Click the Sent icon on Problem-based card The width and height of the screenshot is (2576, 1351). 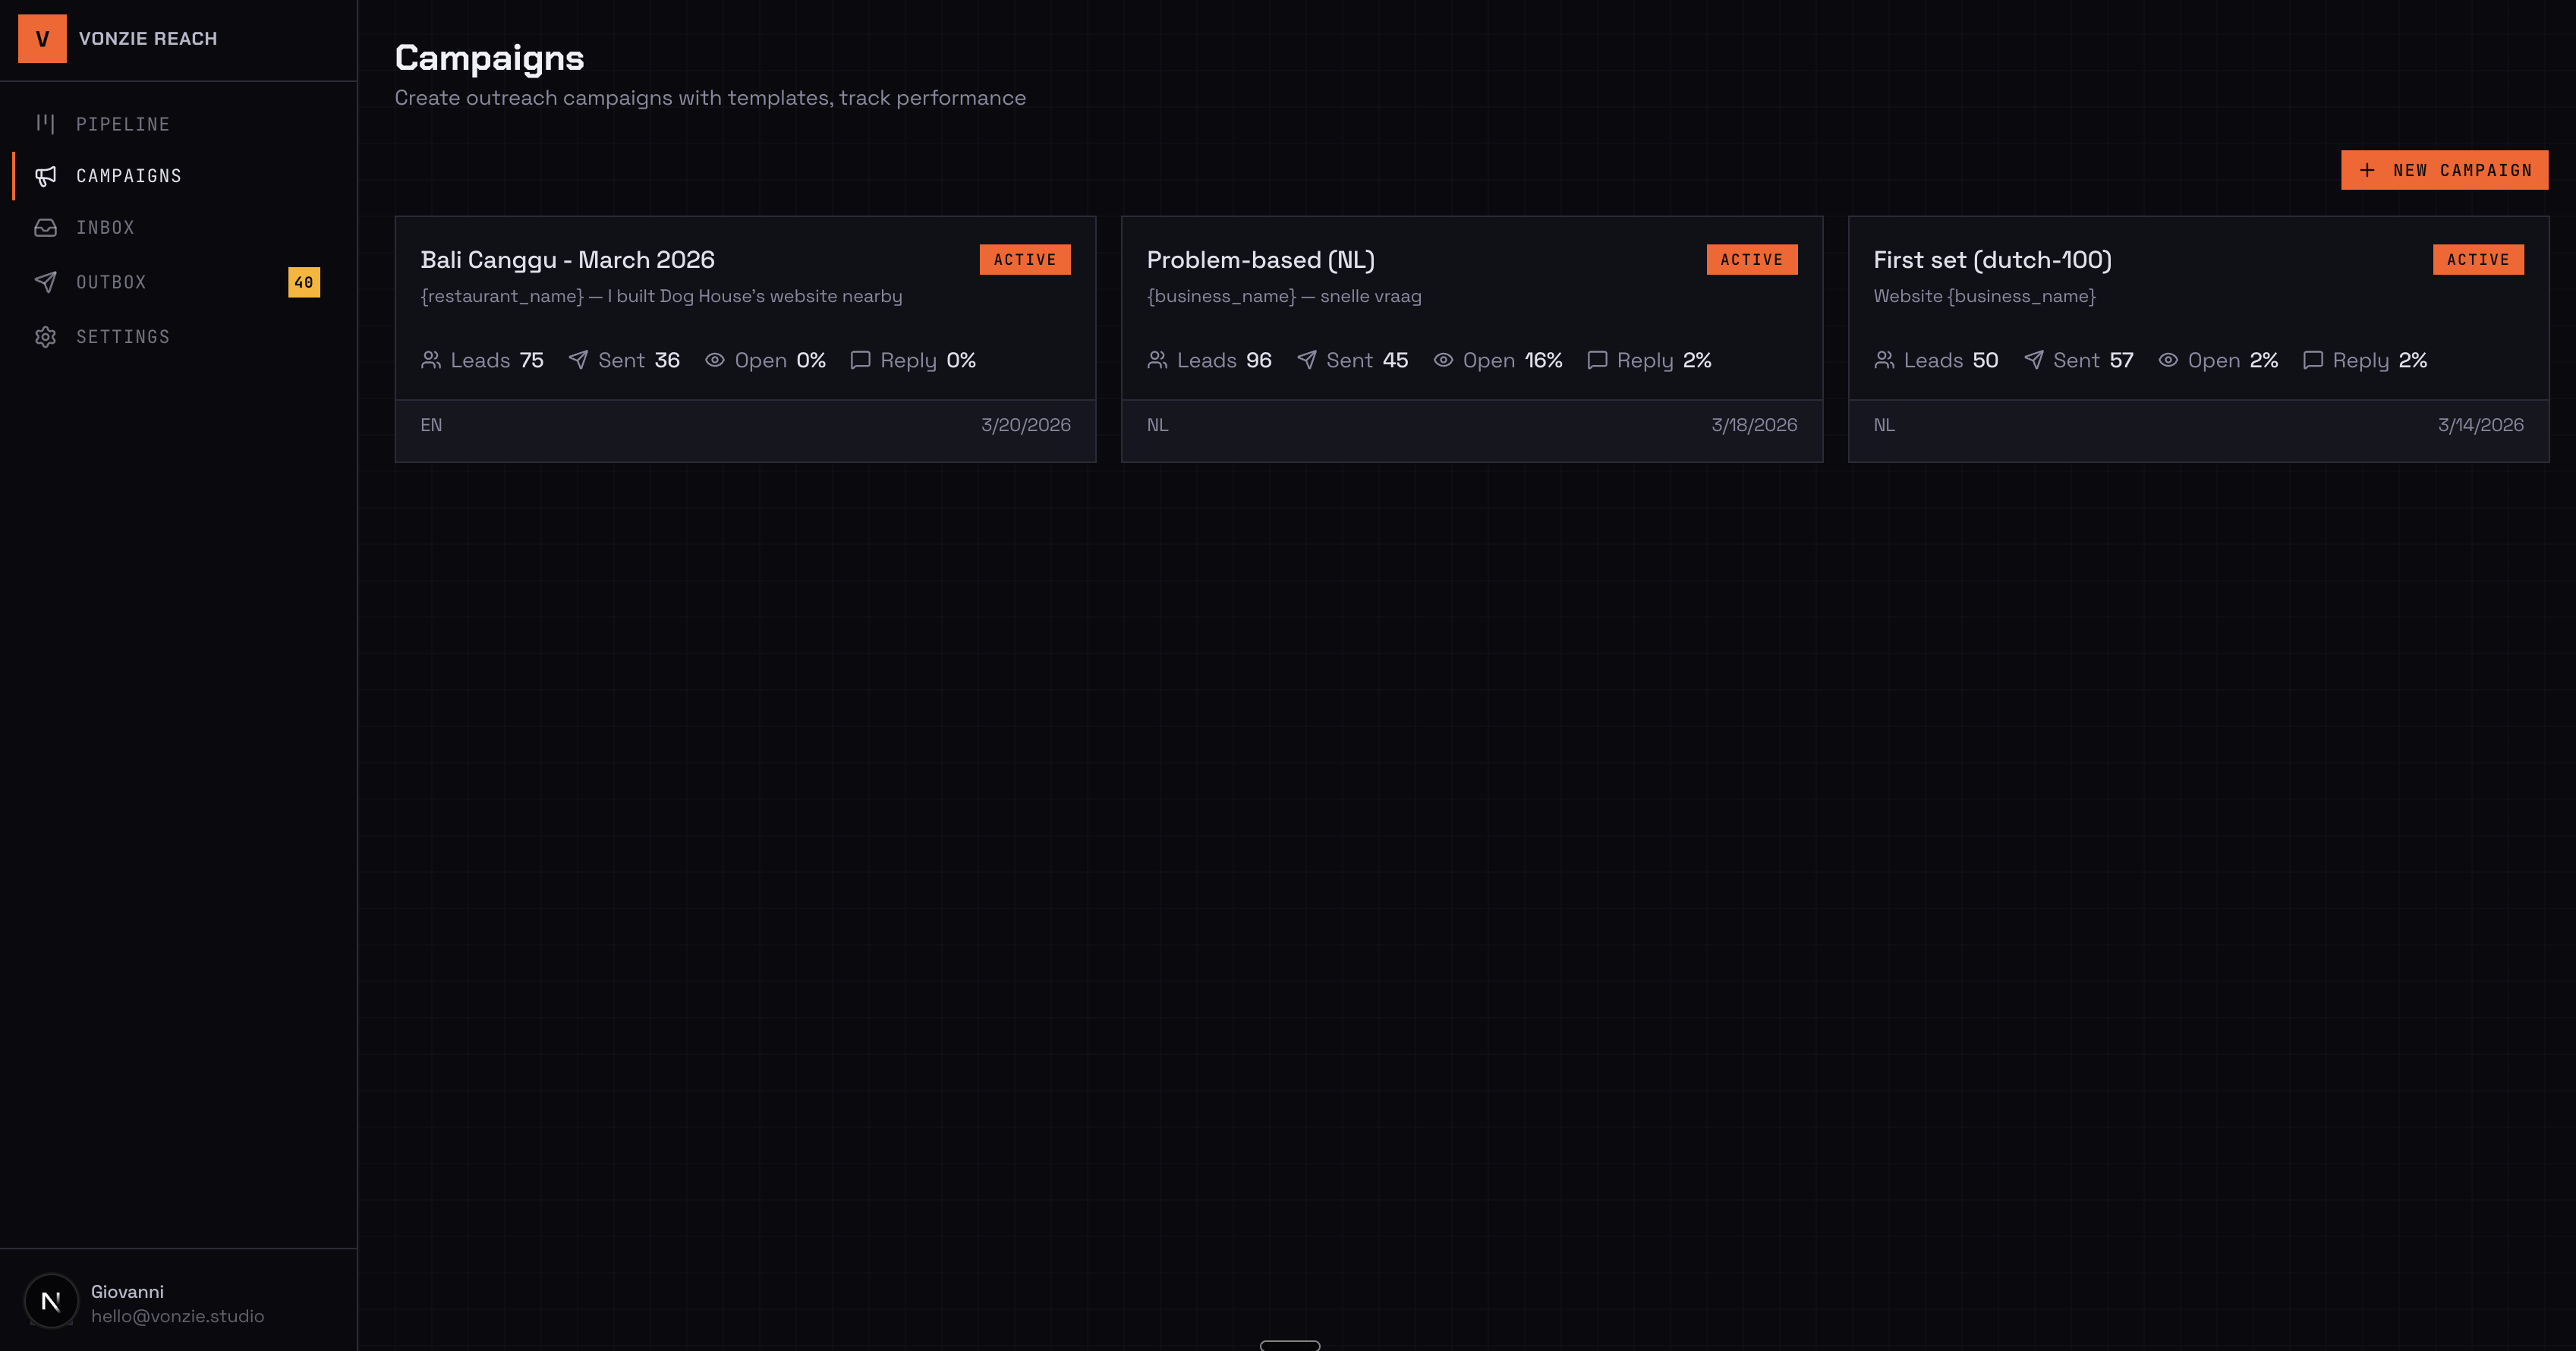pyautogui.click(x=1307, y=360)
